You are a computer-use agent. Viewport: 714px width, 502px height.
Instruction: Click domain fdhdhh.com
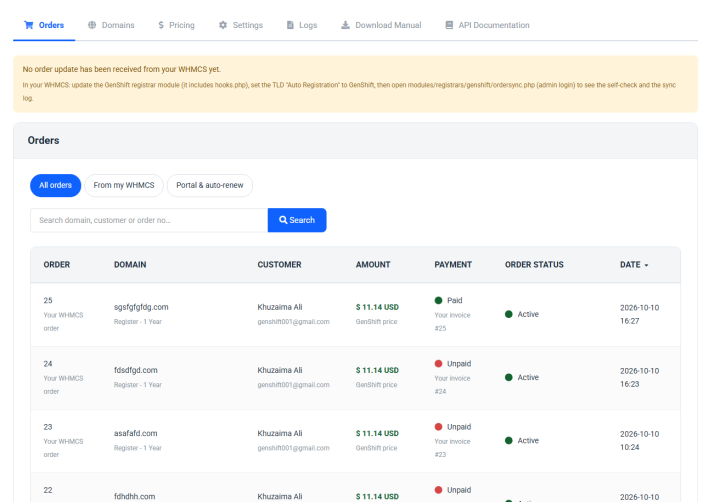tap(134, 497)
